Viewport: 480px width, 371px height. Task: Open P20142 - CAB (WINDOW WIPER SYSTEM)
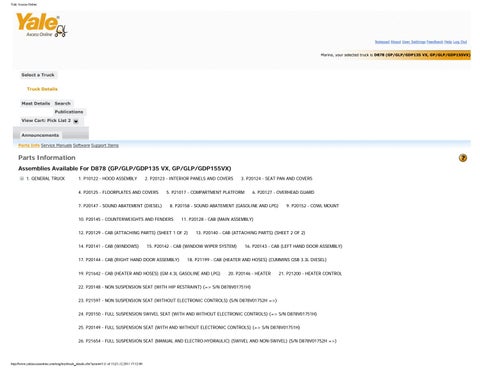192,246
